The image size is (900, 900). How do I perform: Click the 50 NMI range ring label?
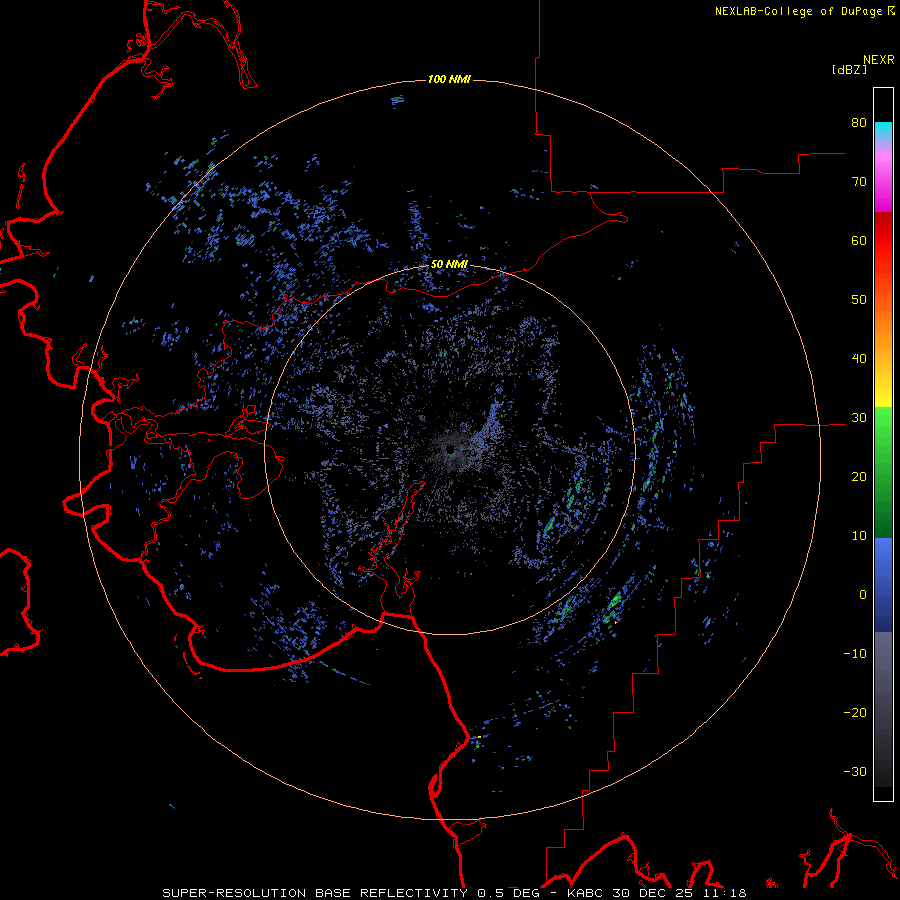click(x=449, y=265)
